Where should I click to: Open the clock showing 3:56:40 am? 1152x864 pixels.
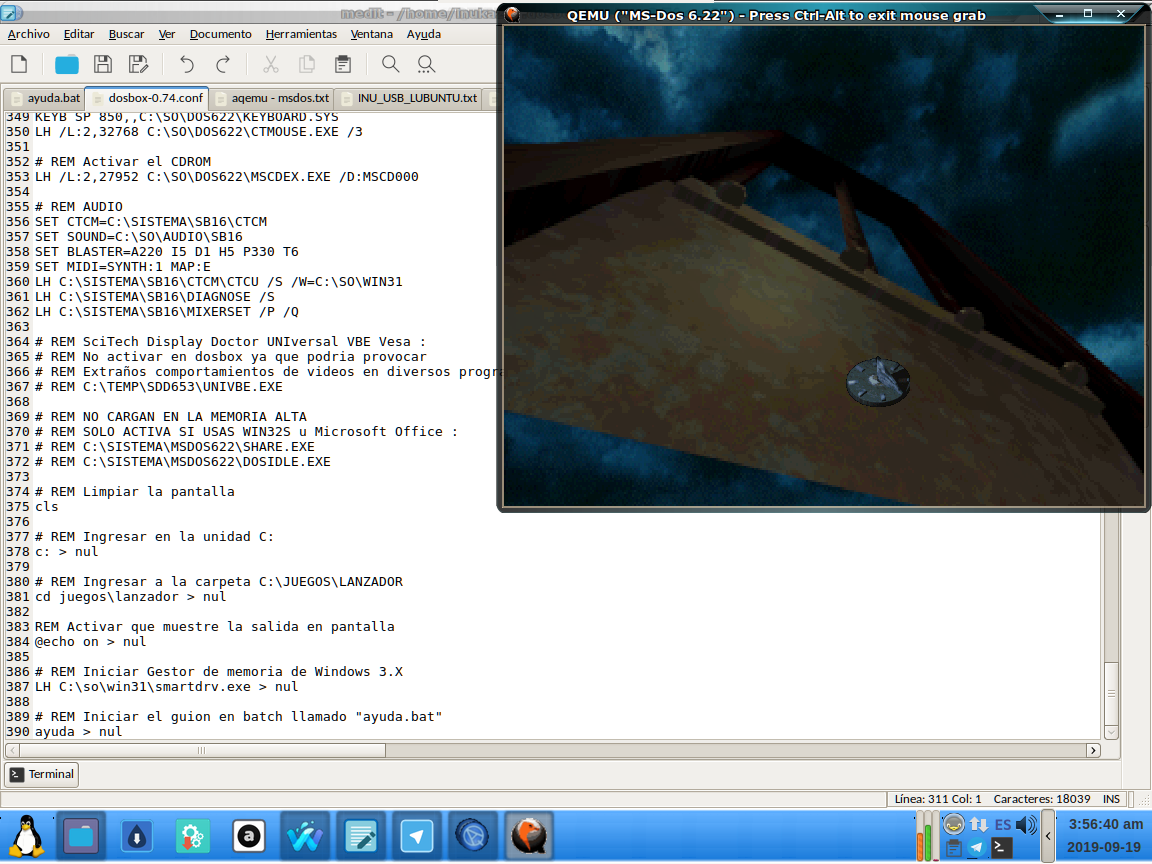click(x=1104, y=824)
